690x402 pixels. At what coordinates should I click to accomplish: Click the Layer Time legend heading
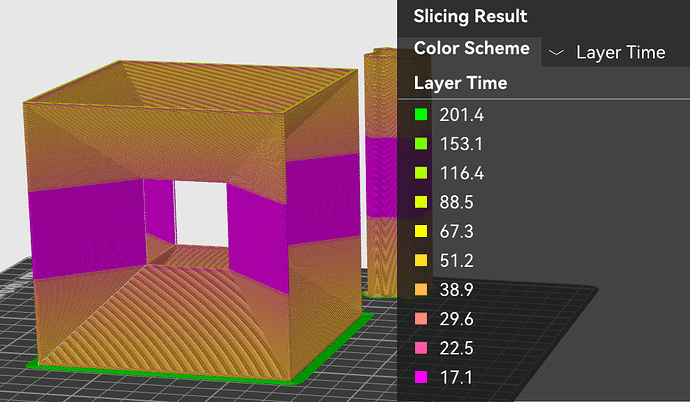coord(461,83)
